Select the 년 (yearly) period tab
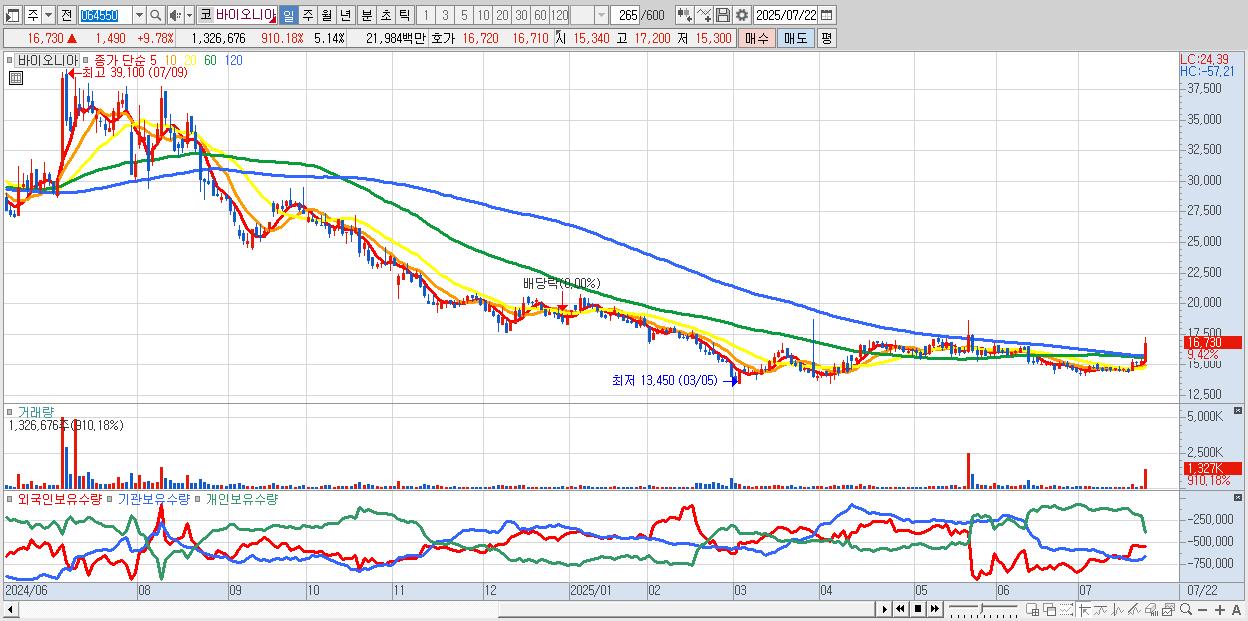This screenshot has width=1248, height=621. click(x=345, y=15)
